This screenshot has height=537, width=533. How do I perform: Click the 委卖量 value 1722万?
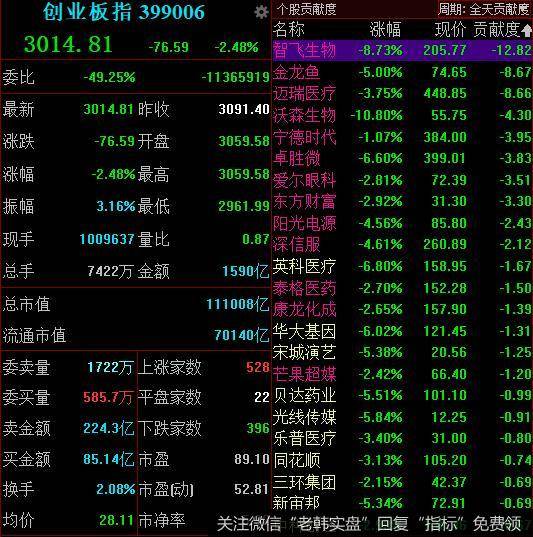[110, 367]
